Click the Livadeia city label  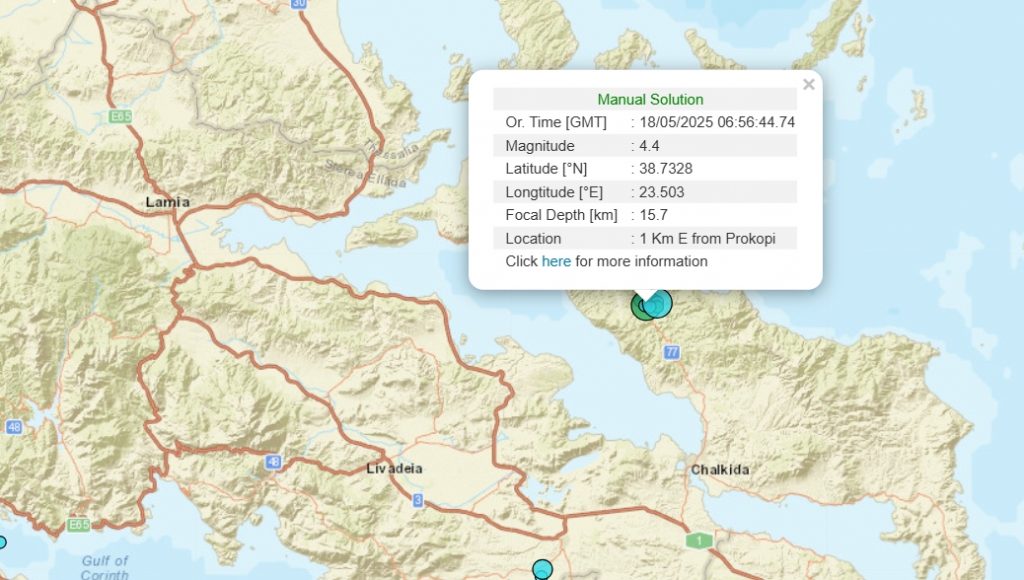tap(394, 468)
